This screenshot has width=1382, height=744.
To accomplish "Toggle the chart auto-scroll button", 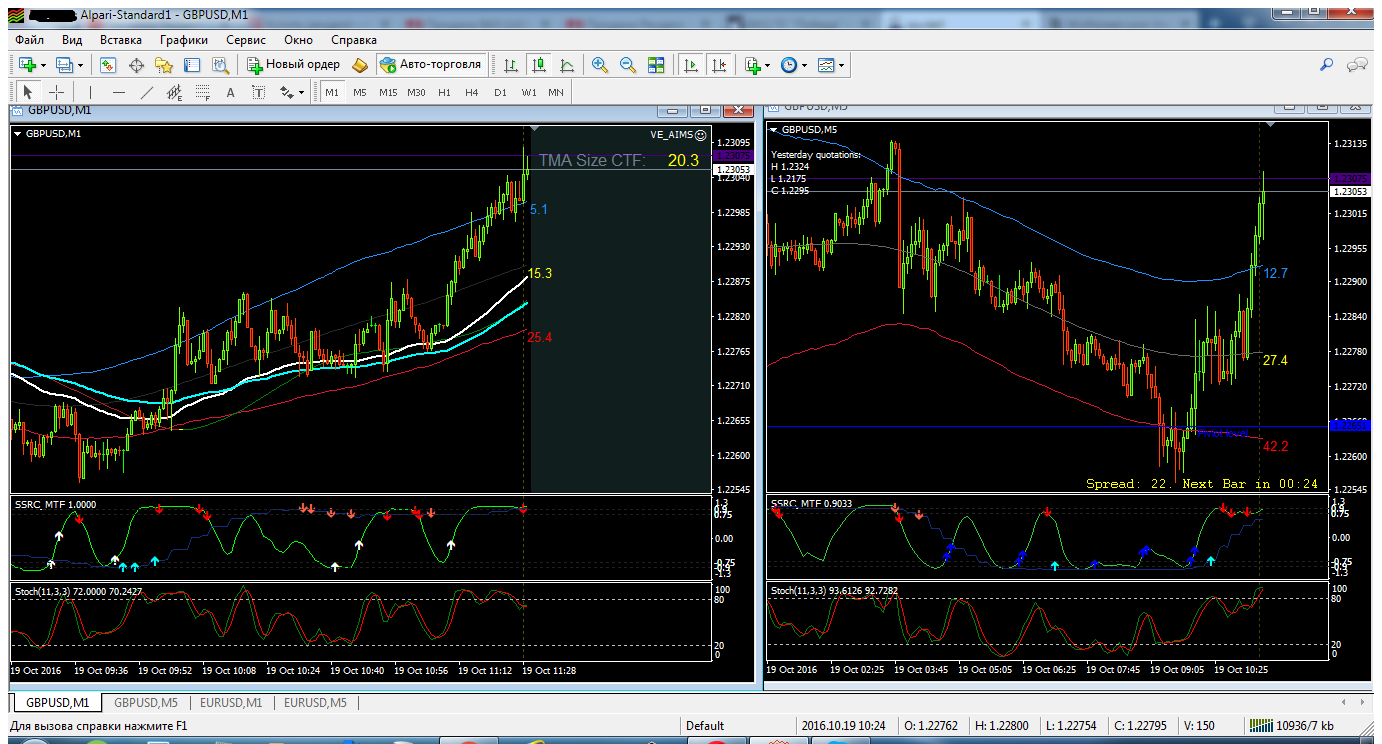I will tap(690, 65).
